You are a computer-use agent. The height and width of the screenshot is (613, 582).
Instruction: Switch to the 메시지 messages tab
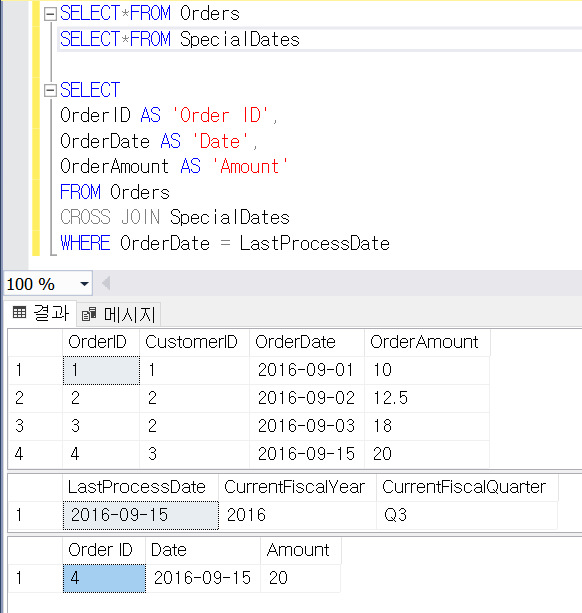pos(119,314)
